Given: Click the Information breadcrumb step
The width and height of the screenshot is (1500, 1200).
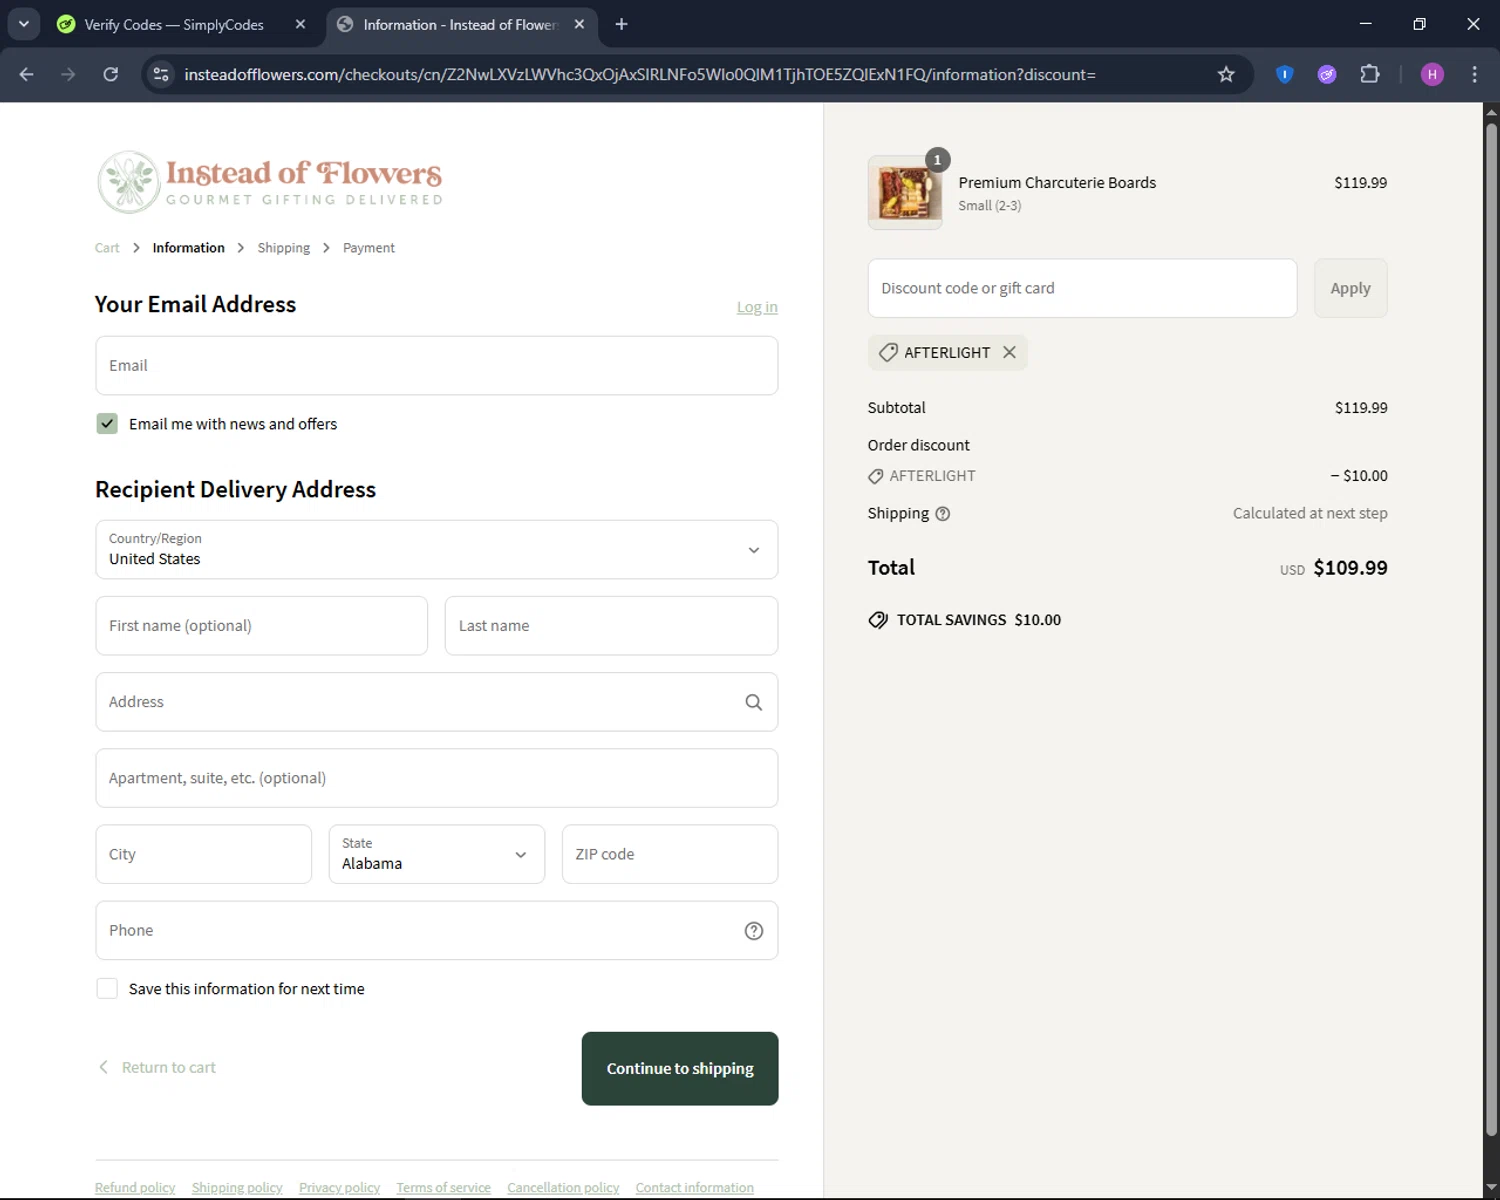Looking at the screenshot, I should (x=188, y=248).
